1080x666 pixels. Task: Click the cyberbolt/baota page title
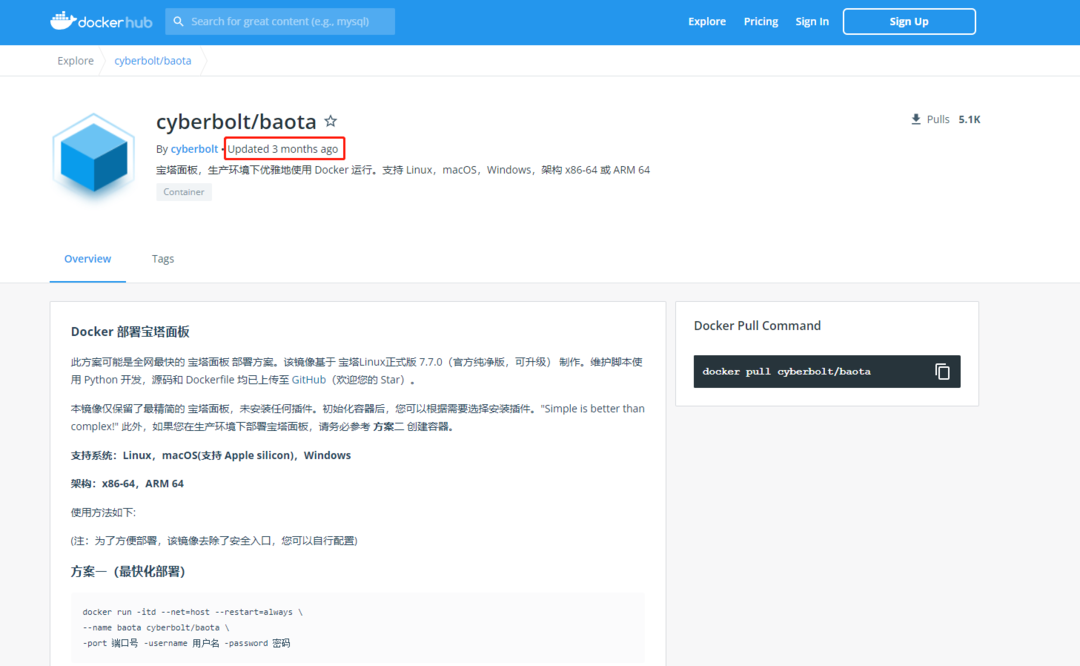(236, 121)
